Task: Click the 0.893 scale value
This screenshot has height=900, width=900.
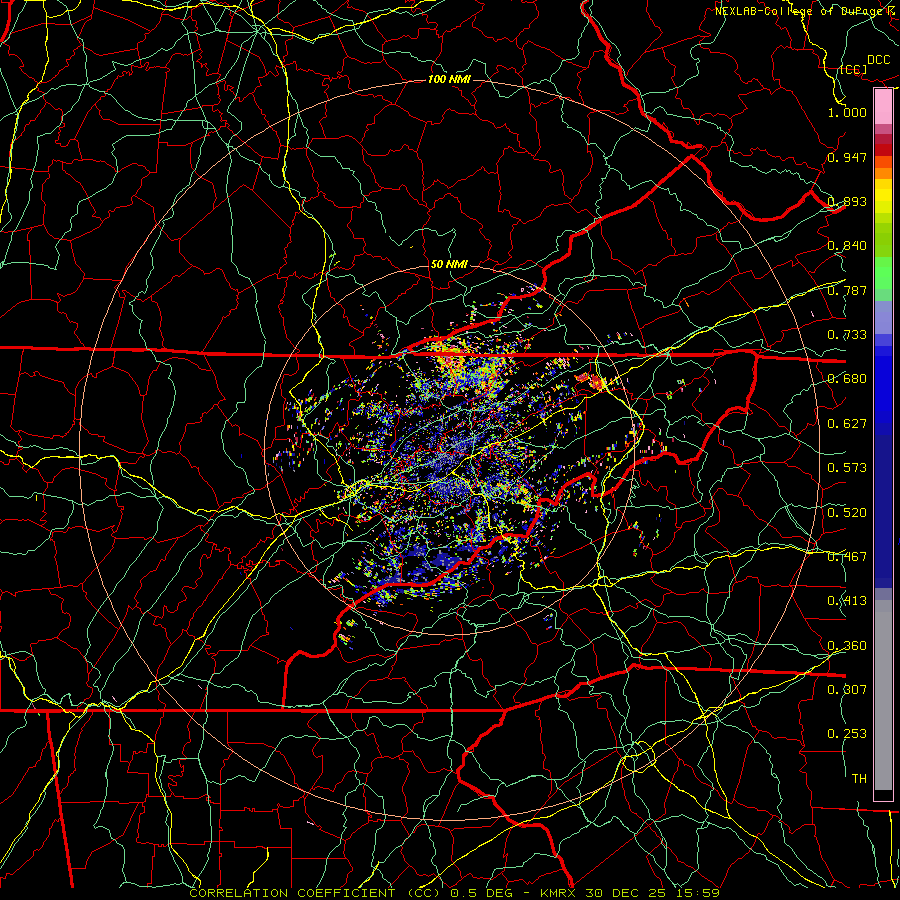Action: coord(847,201)
